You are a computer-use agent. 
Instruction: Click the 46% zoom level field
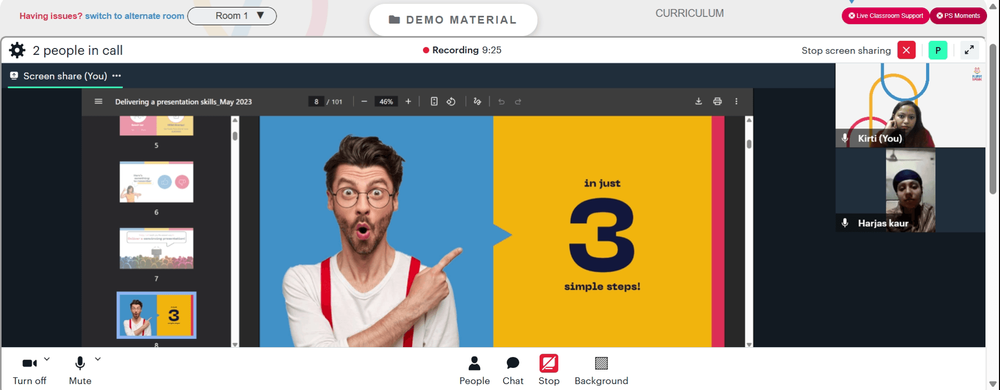386,101
